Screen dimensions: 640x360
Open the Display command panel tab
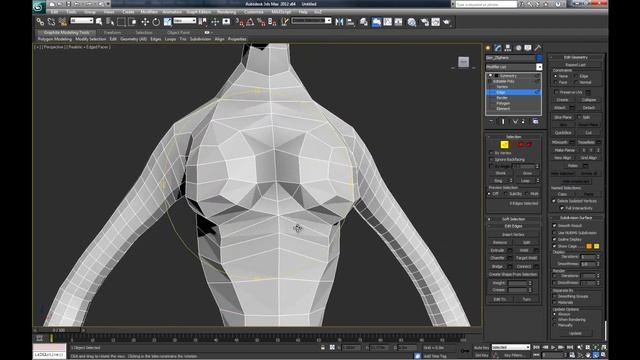click(x=528, y=48)
